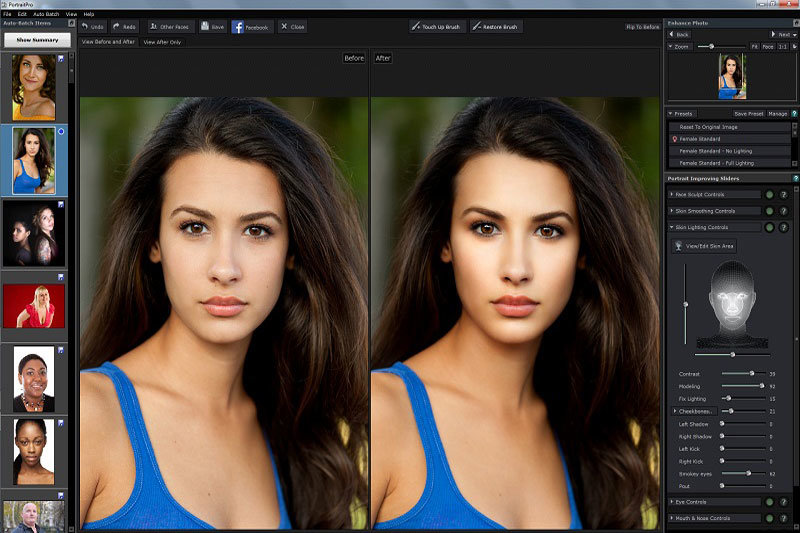Click the Undo arrow icon

tap(86, 27)
